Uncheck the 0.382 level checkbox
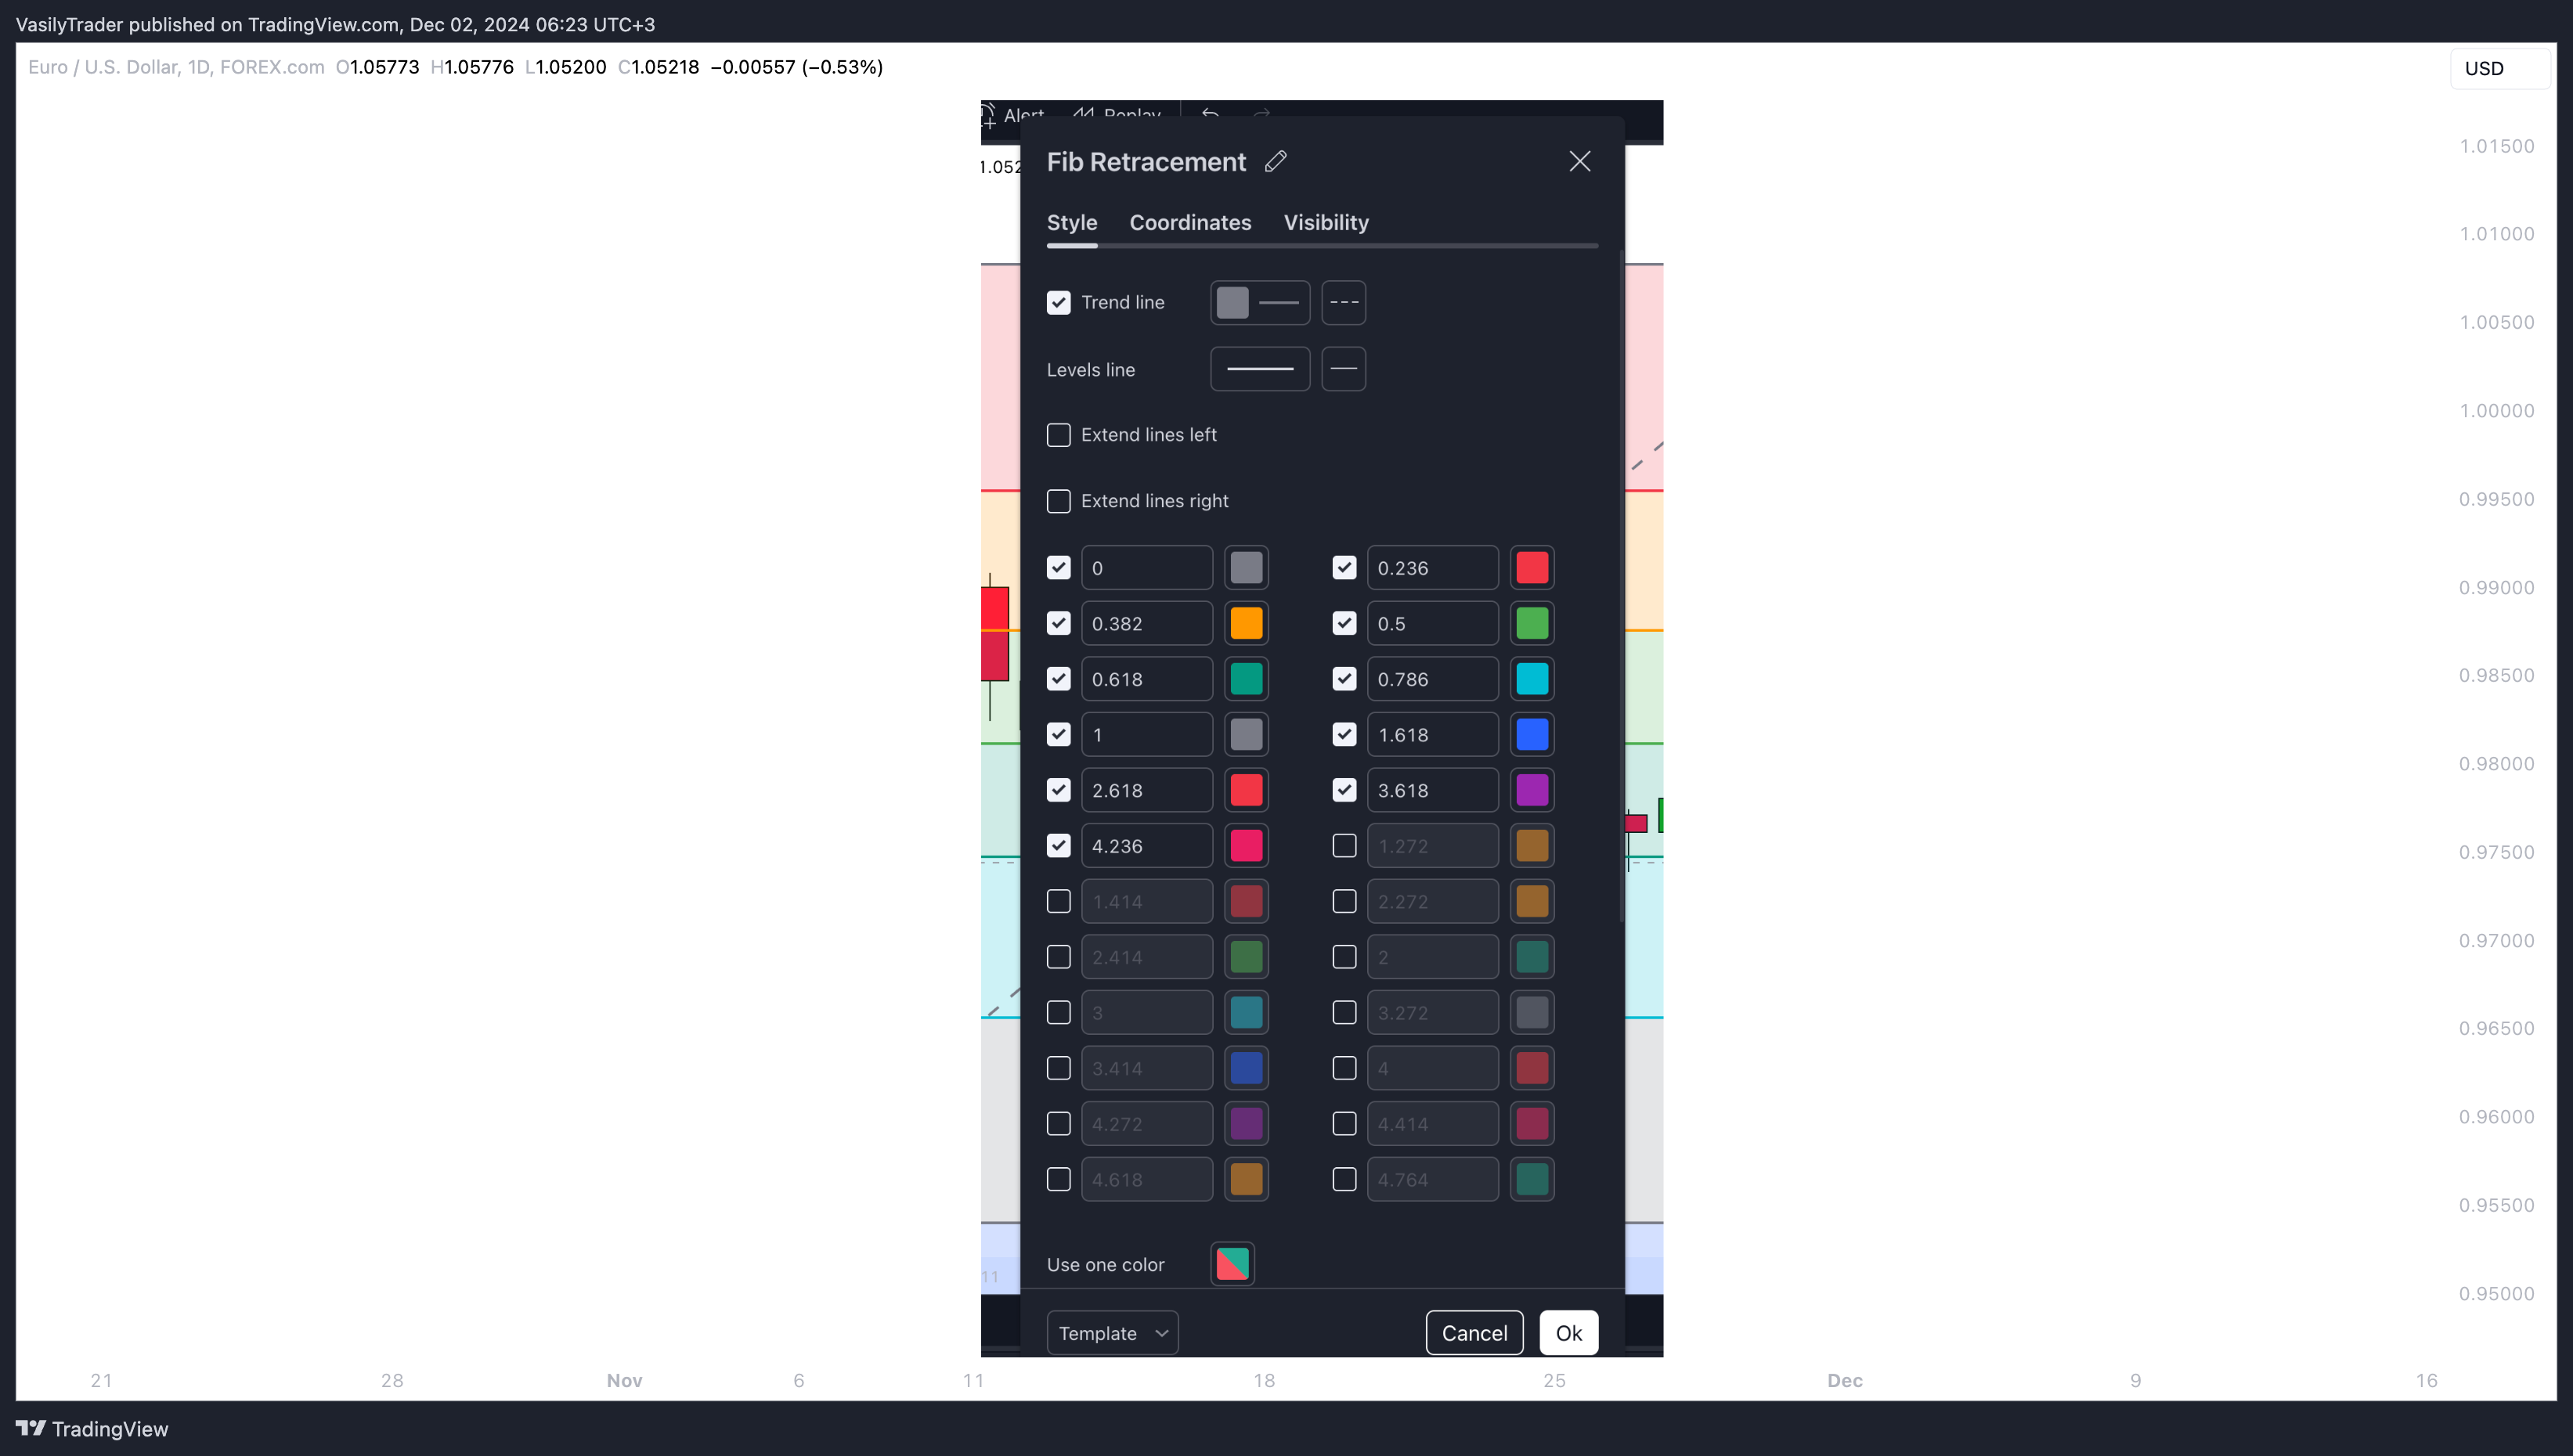The height and width of the screenshot is (1456, 2573). coord(1058,624)
